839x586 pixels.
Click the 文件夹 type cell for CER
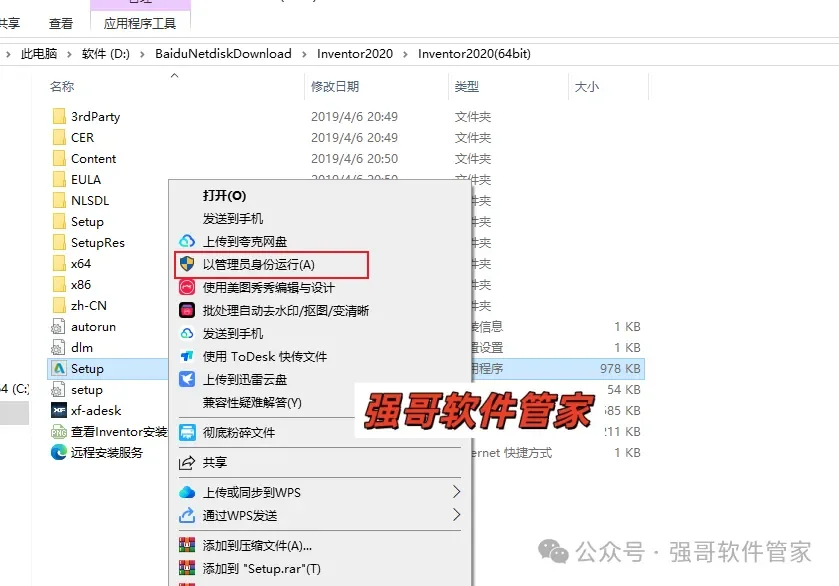(472, 138)
